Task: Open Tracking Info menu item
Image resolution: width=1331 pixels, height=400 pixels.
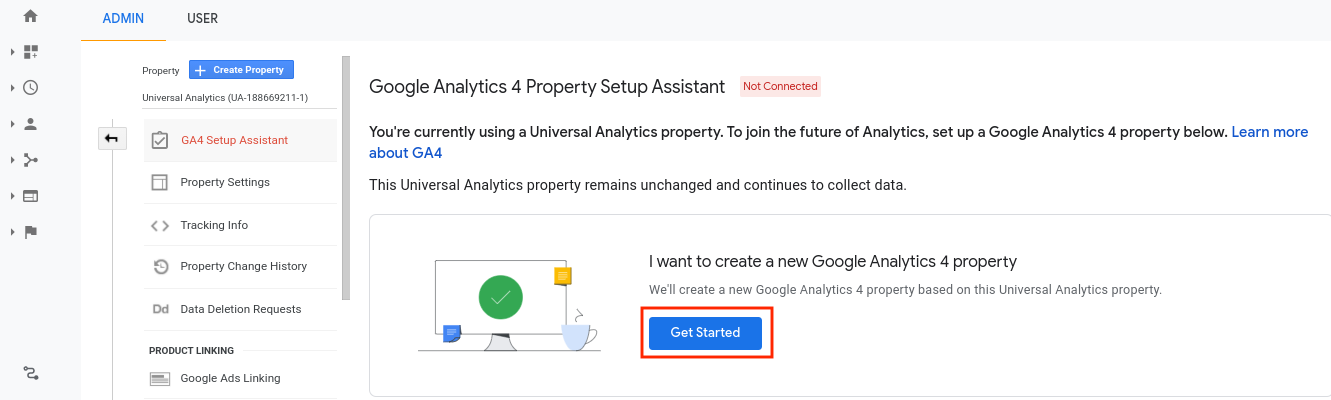Action: tap(214, 225)
